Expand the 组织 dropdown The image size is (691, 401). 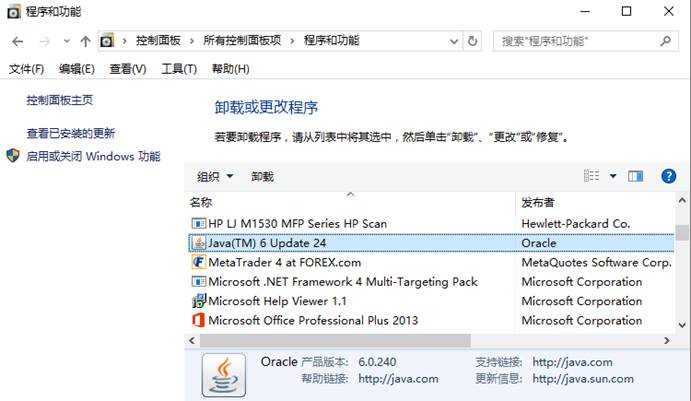(215, 177)
